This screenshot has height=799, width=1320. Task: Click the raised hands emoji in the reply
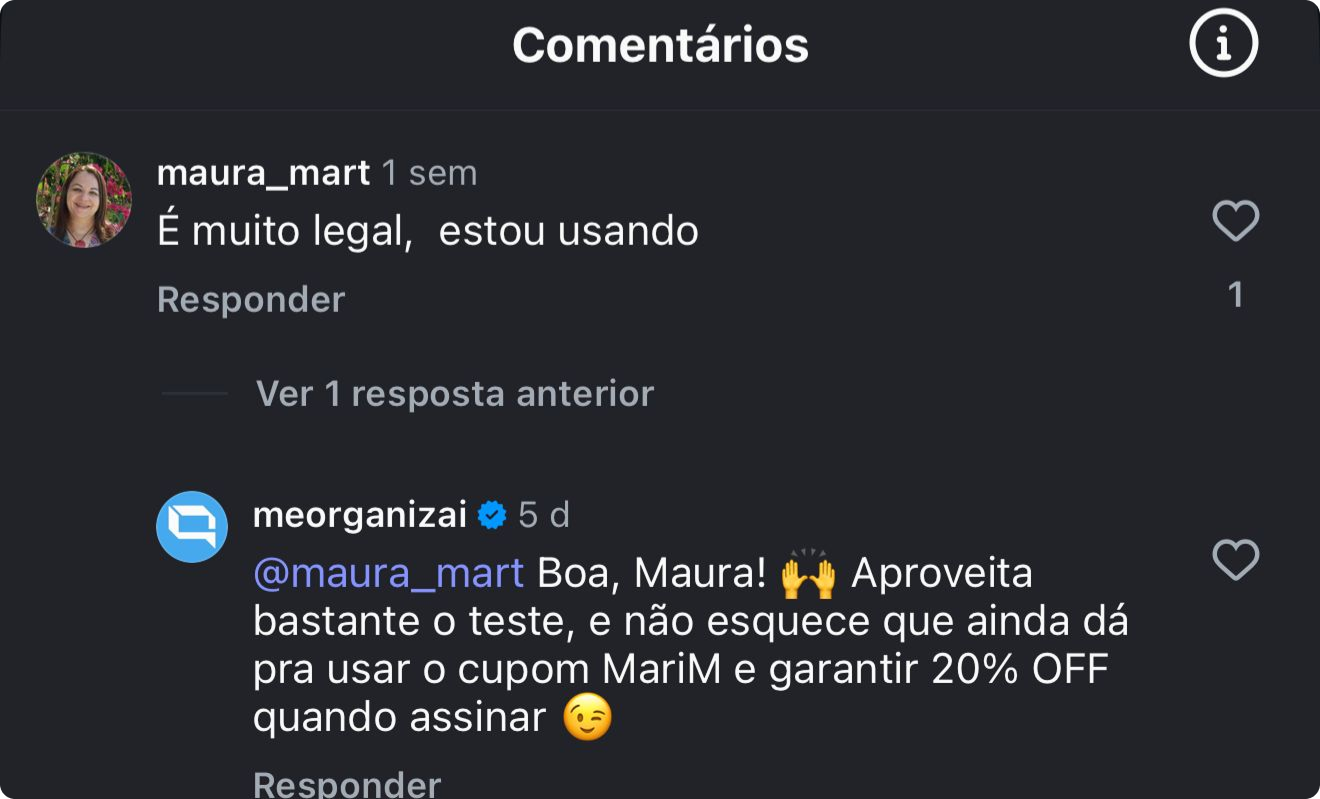807,573
